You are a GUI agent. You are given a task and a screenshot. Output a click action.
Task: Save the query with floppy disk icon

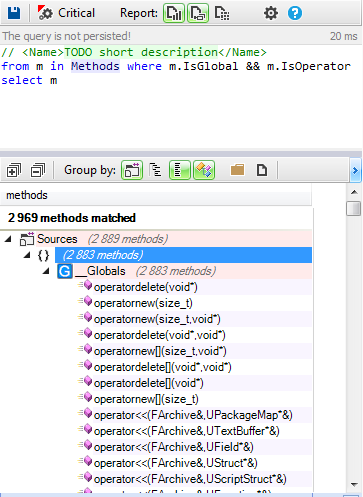tap(14, 13)
